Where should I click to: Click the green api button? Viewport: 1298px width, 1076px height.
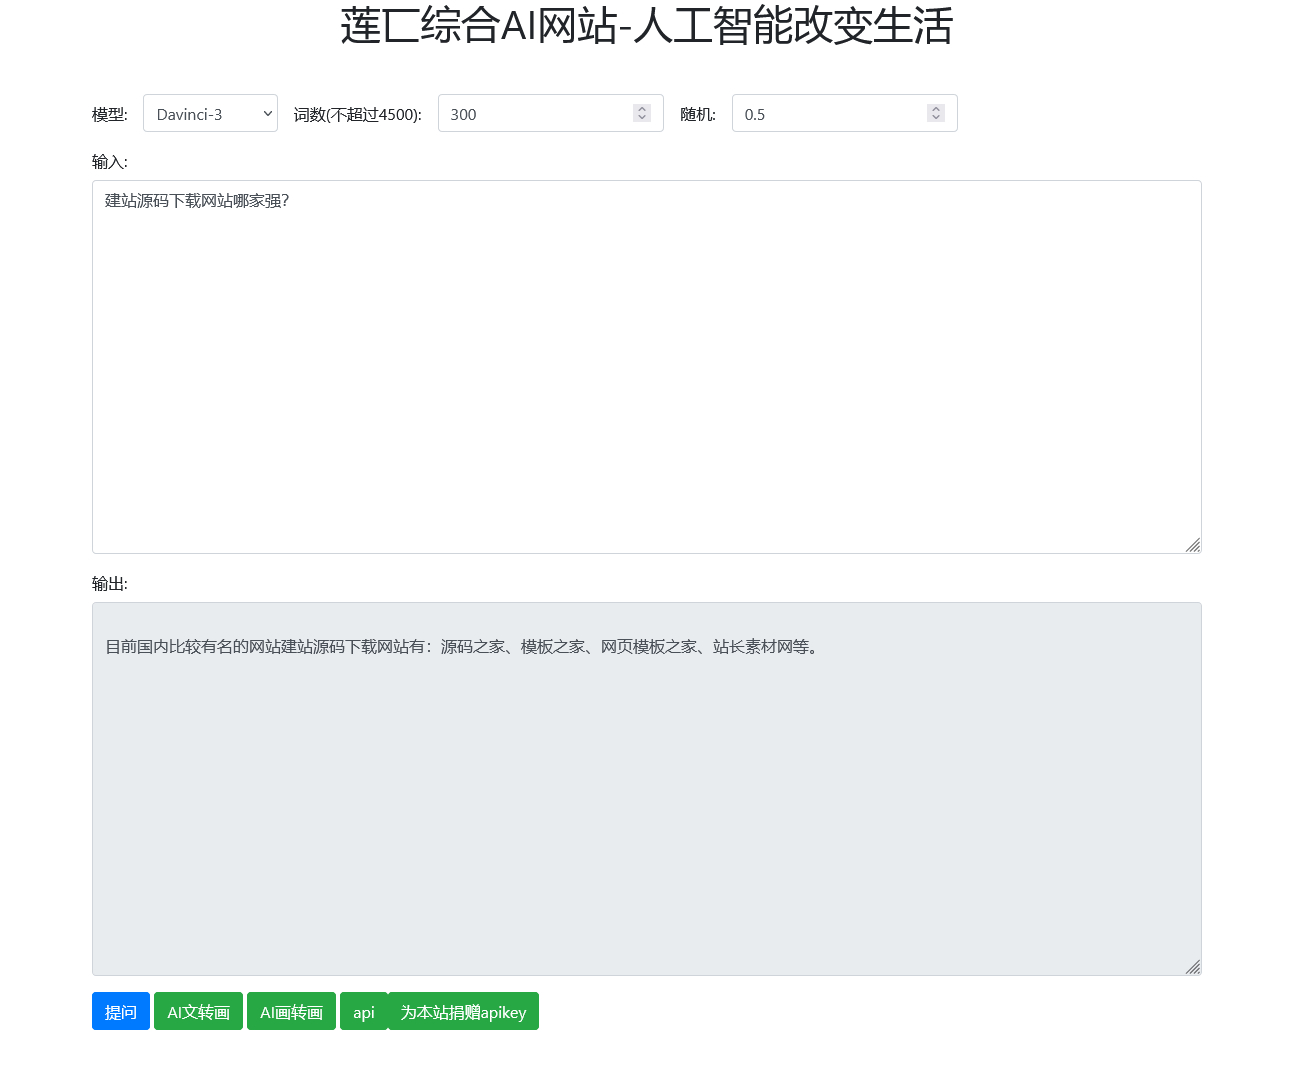(x=363, y=1012)
